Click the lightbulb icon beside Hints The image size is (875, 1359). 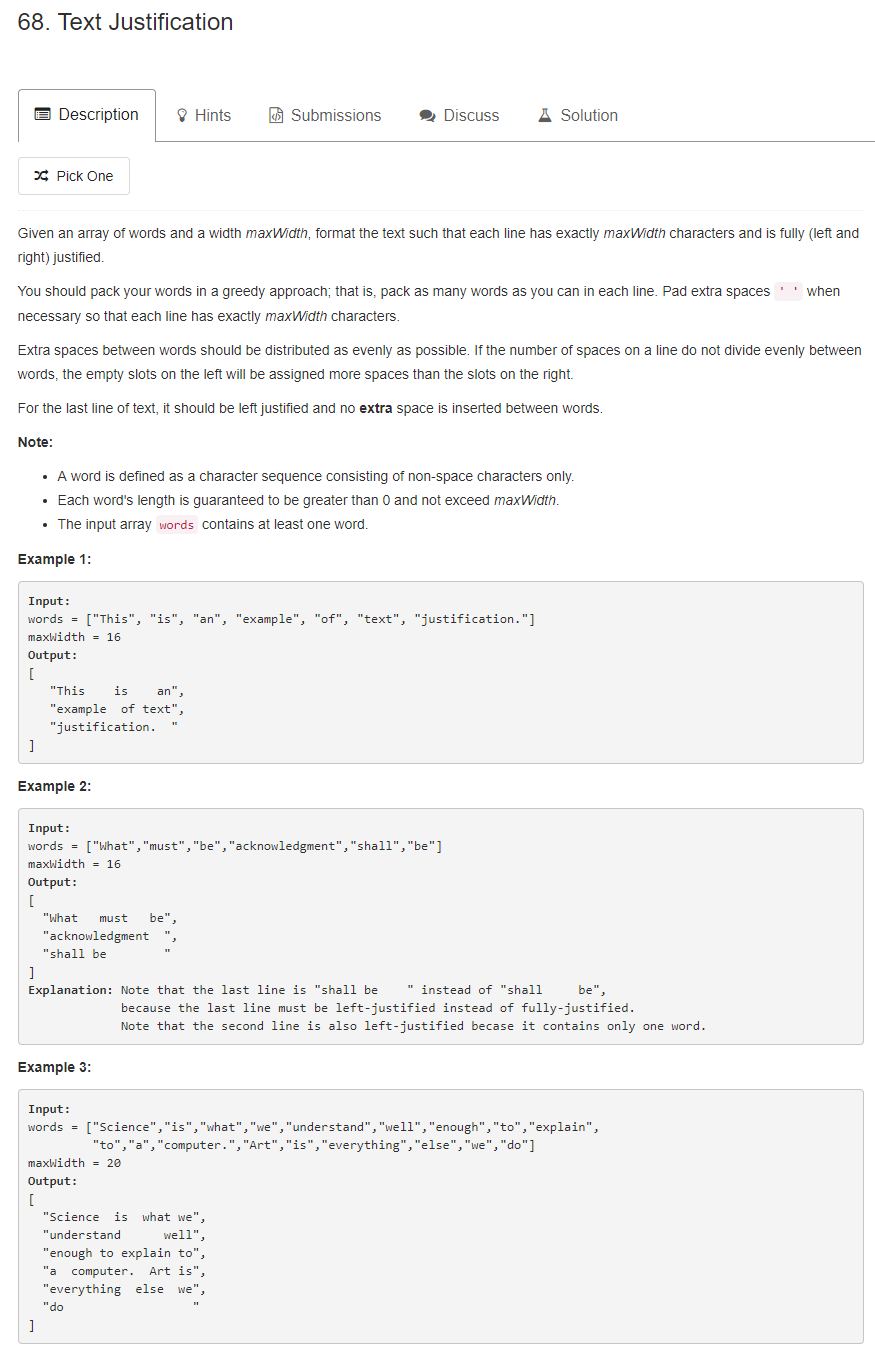pos(182,116)
